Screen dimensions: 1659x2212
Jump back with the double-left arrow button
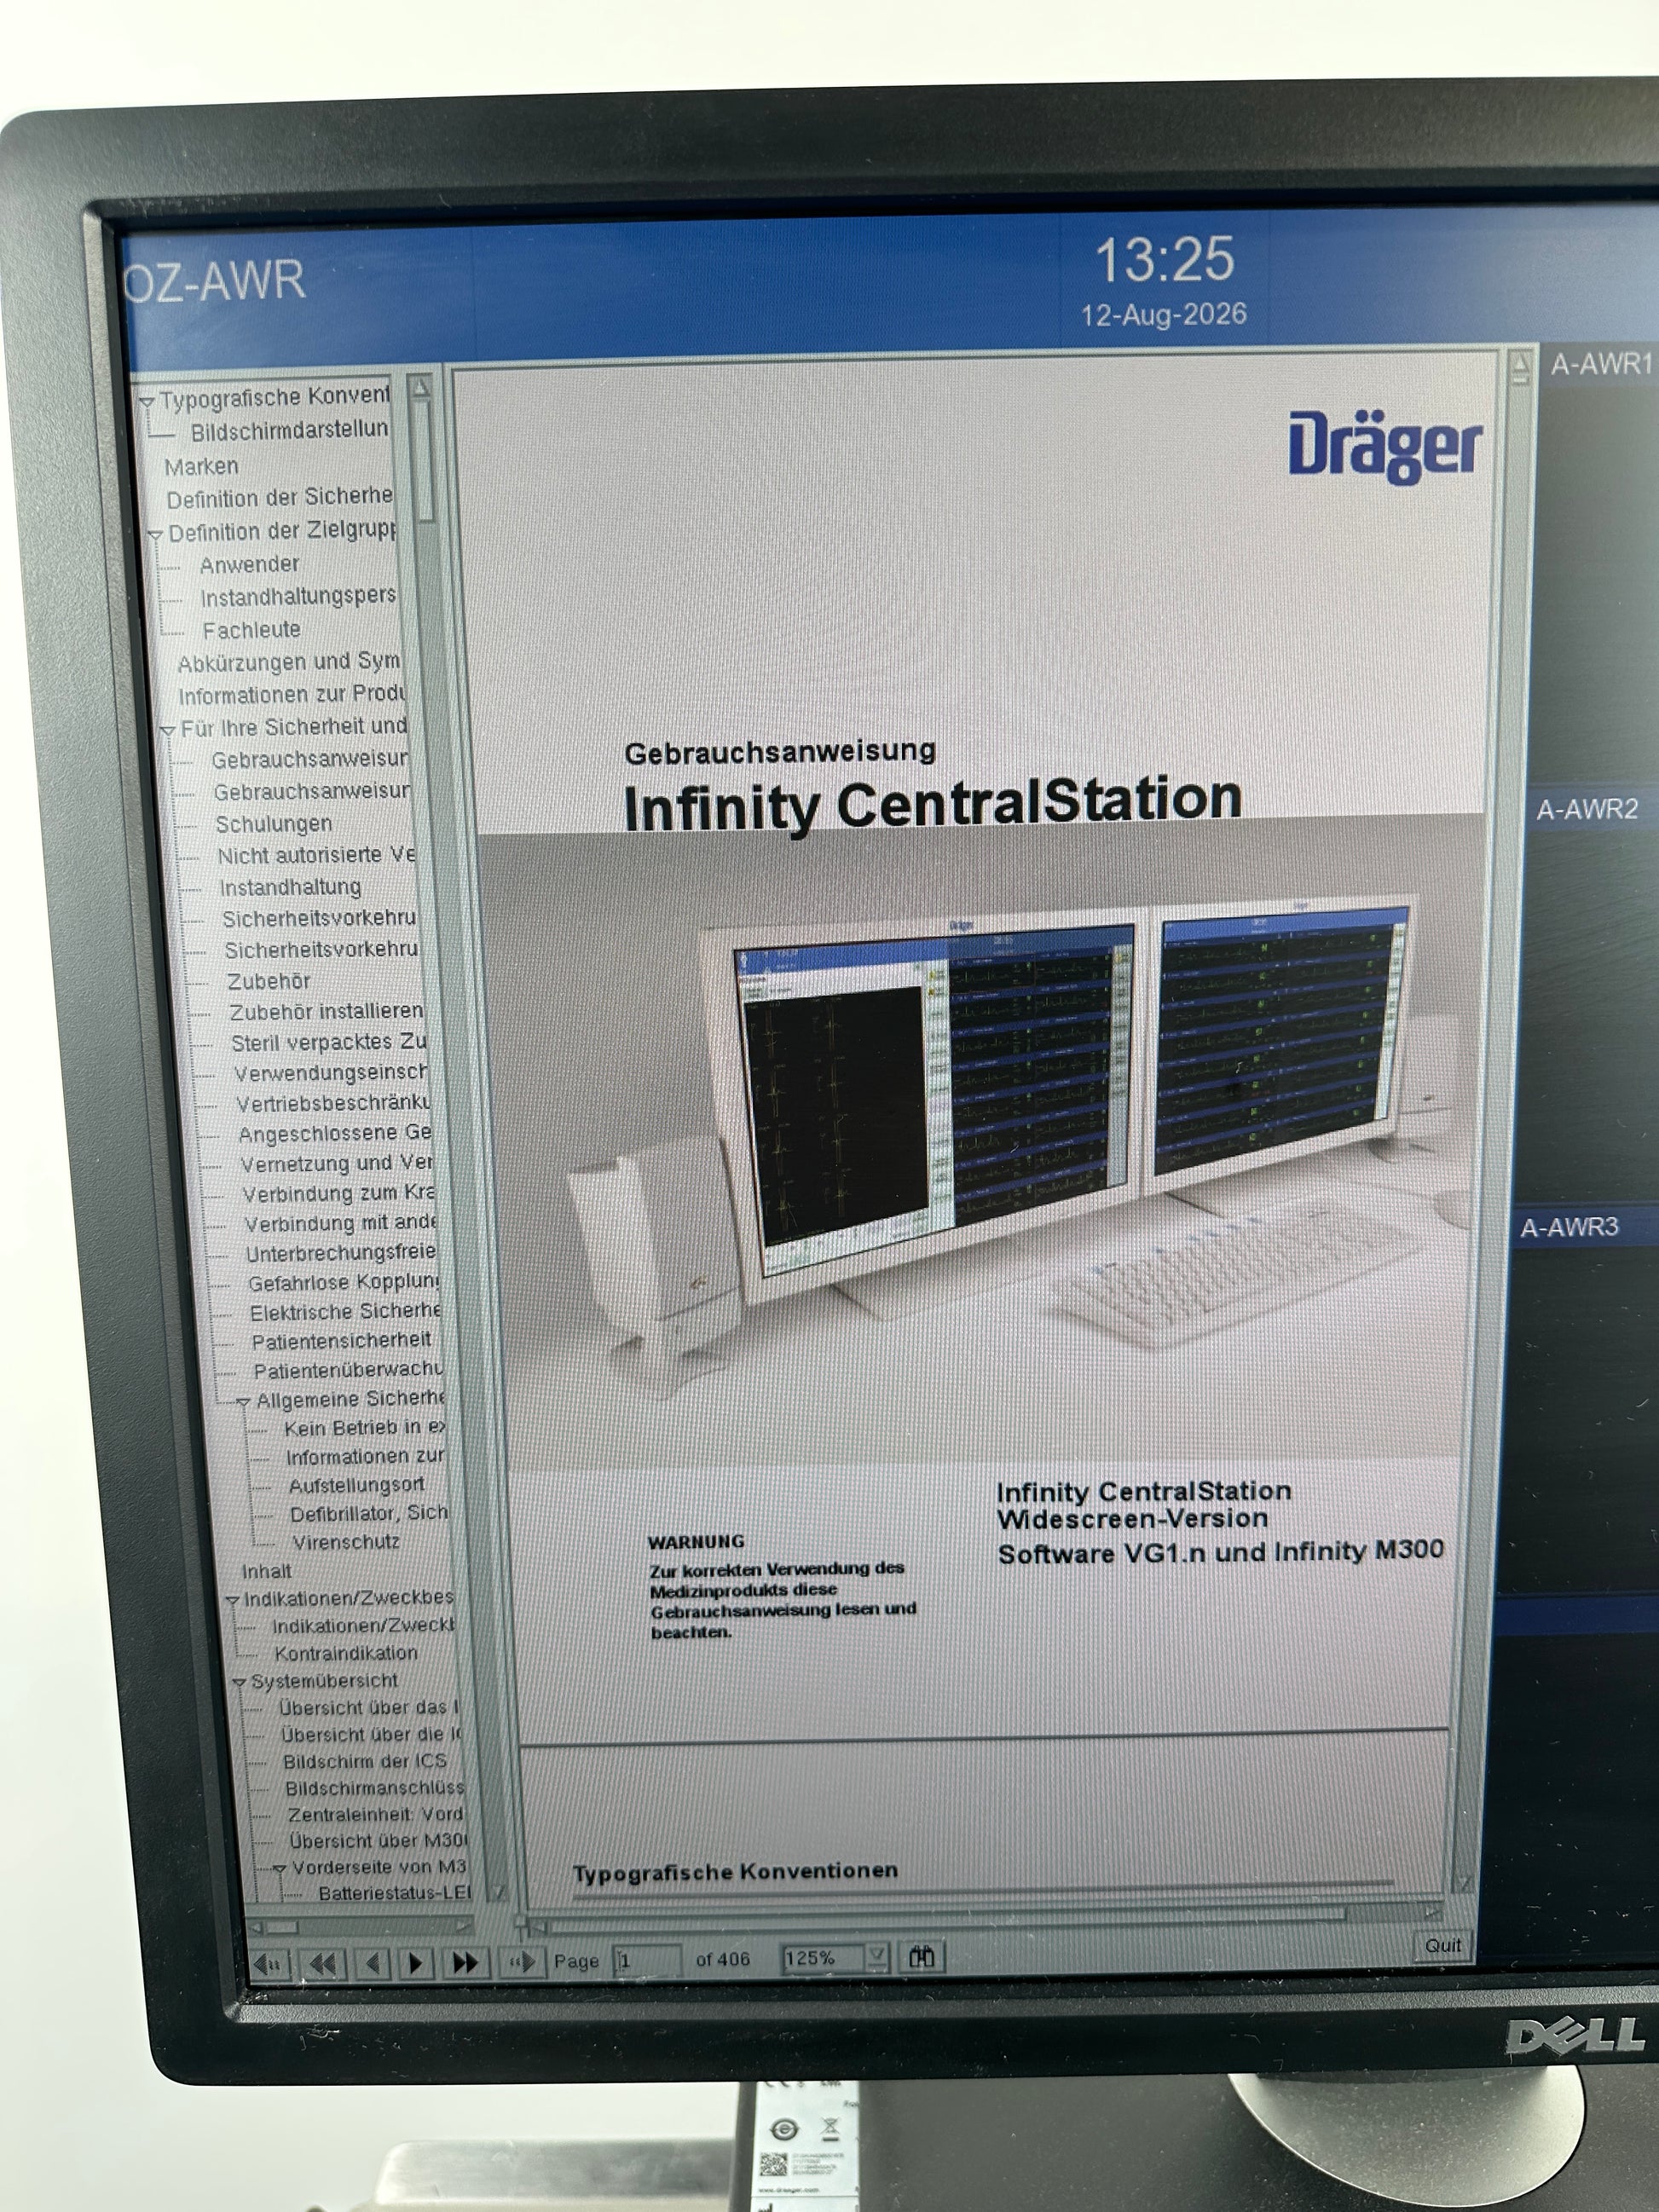click(321, 1963)
